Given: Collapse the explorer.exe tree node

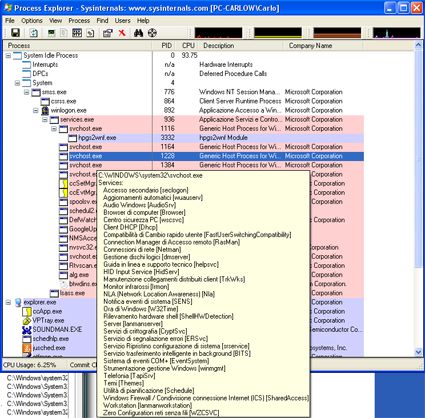Looking at the screenshot, I should [8, 303].
